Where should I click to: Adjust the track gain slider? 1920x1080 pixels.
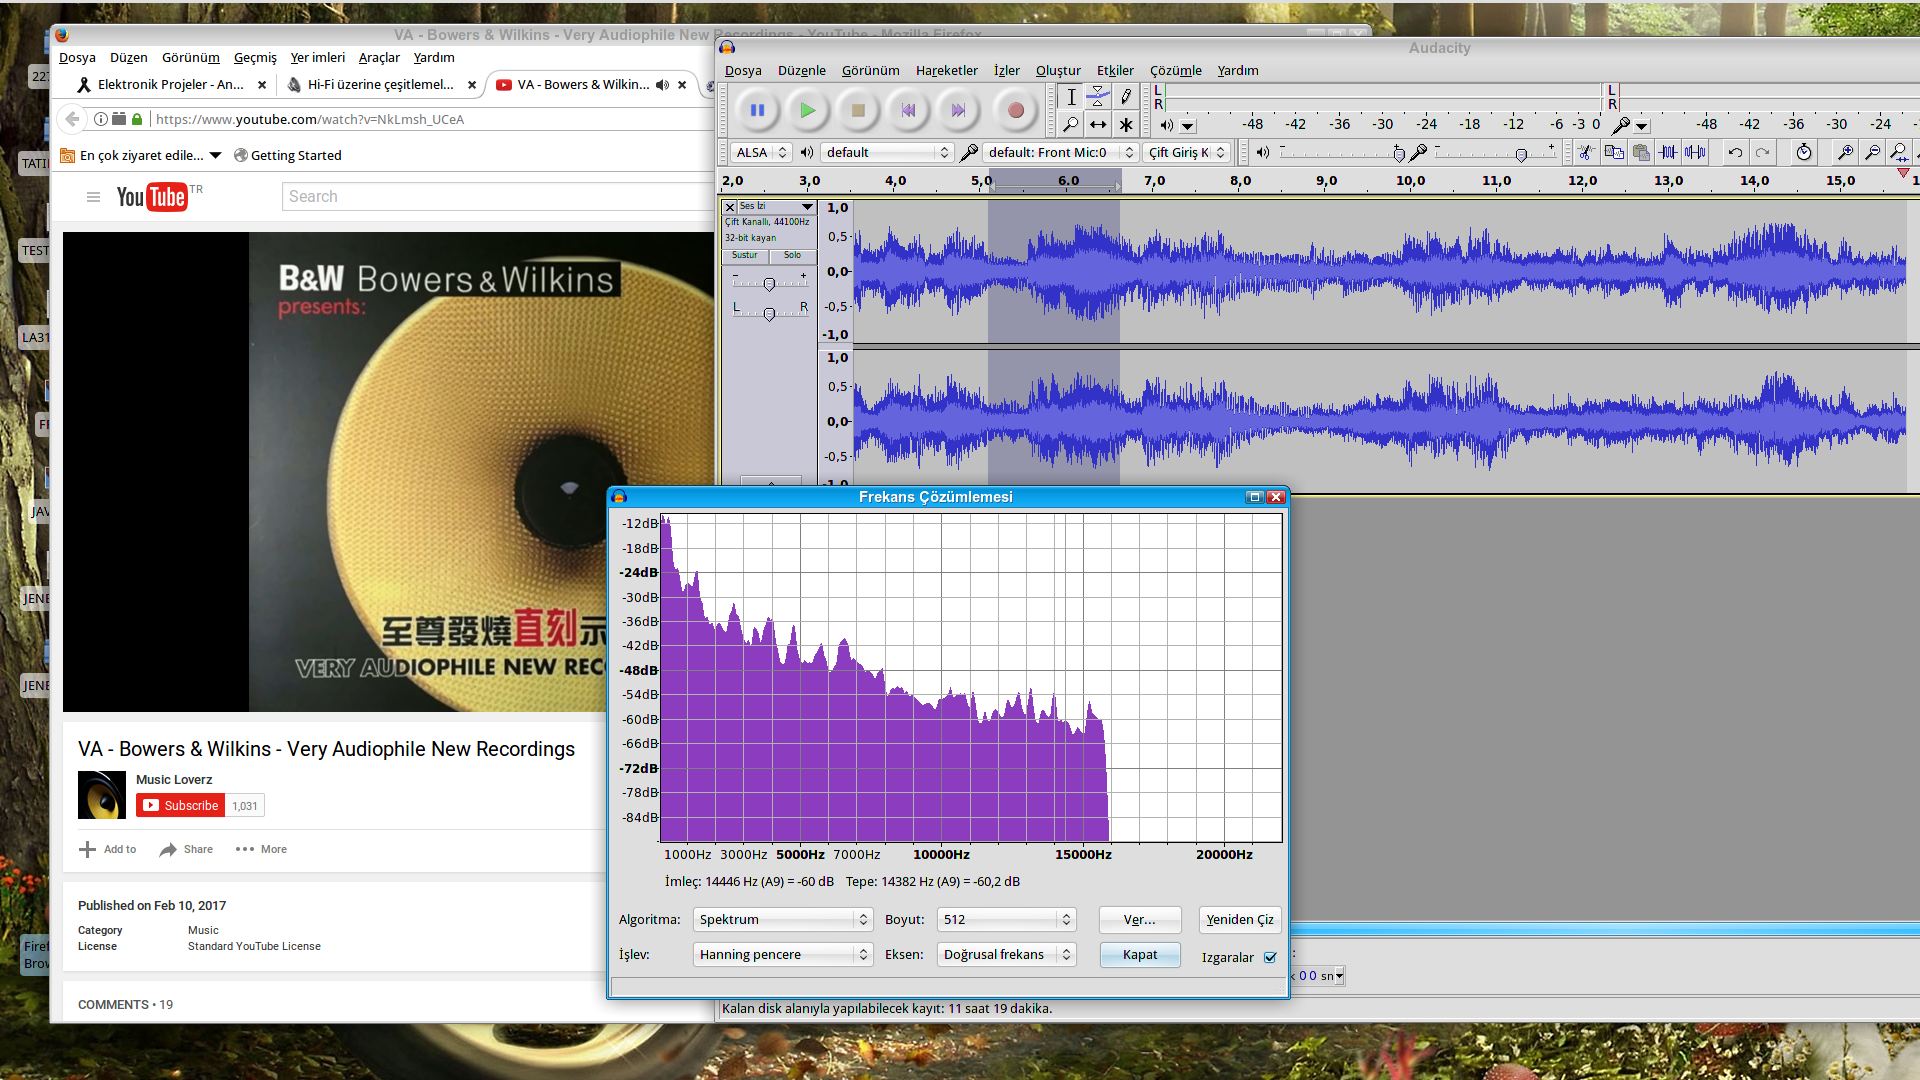coord(769,285)
